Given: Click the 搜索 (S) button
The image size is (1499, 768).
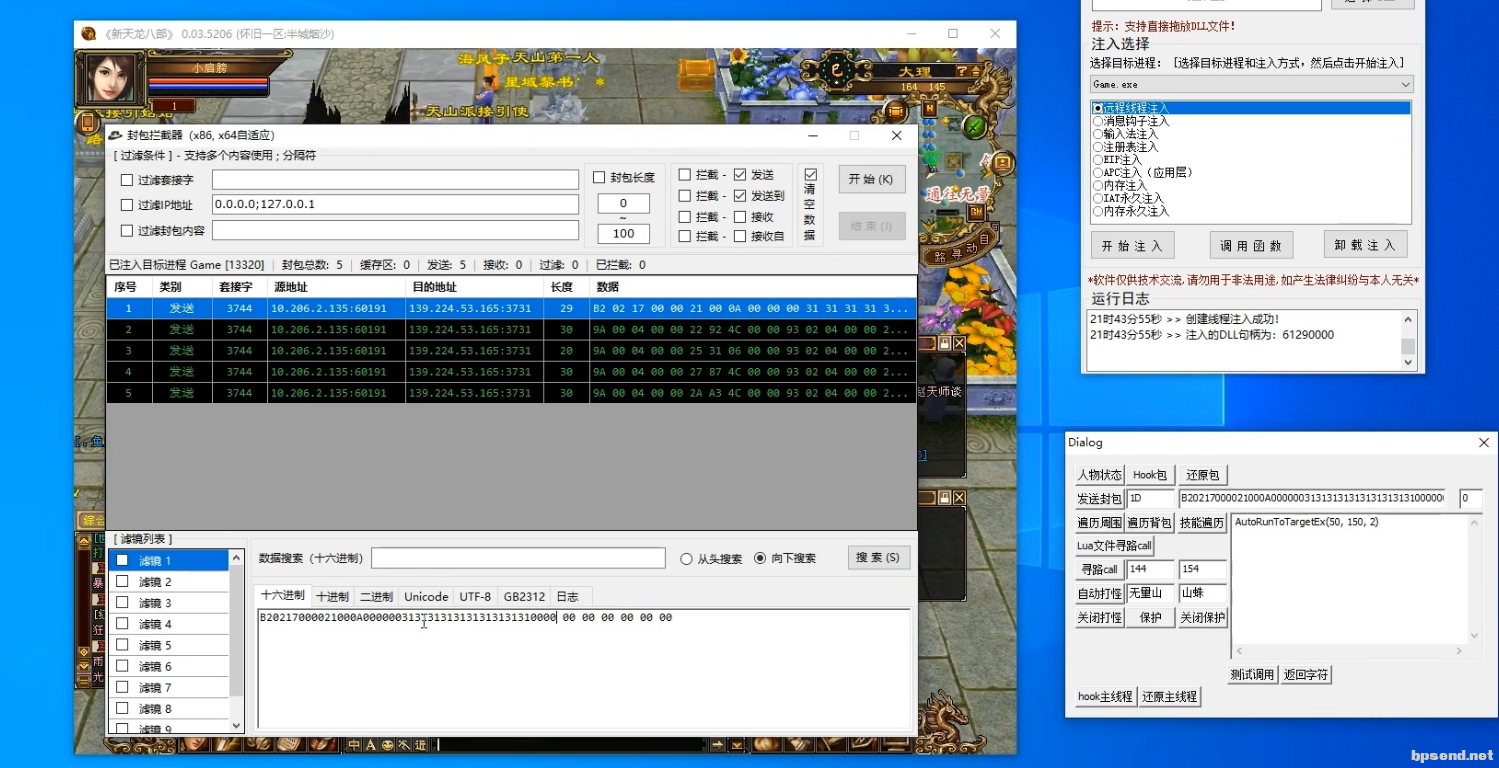Looking at the screenshot, I should click(x=878, y=557).
